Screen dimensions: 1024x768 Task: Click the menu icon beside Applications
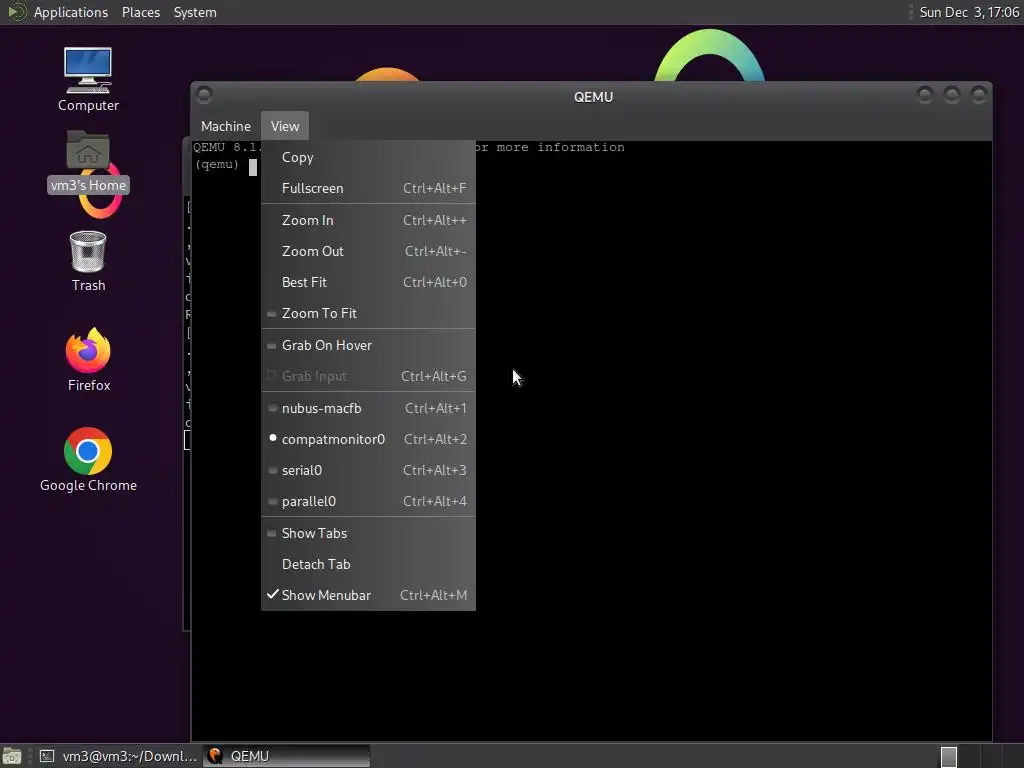pos(16,12)
